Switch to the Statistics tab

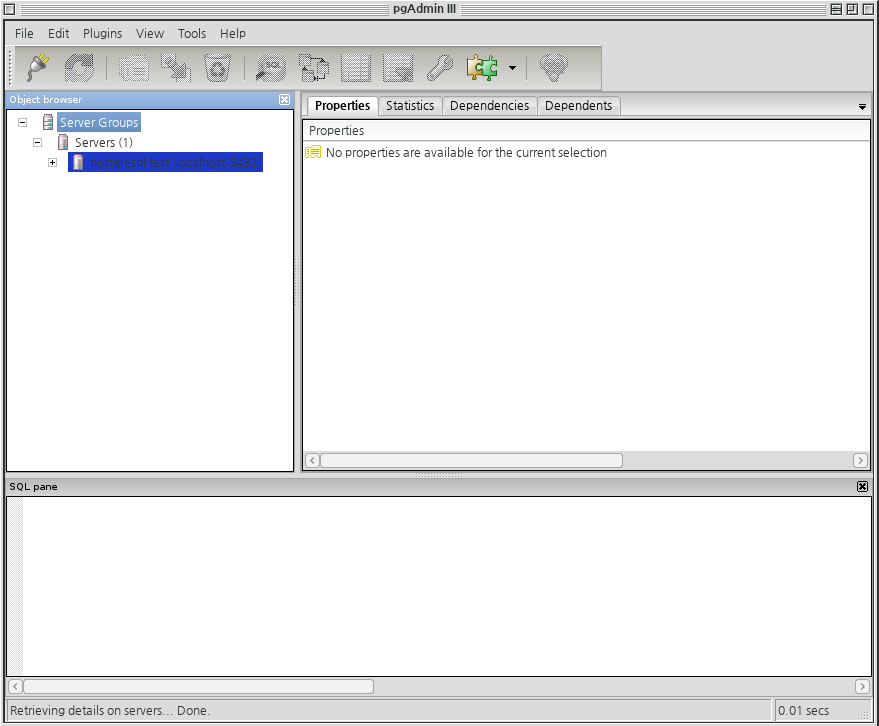click(x=410, y=105)
